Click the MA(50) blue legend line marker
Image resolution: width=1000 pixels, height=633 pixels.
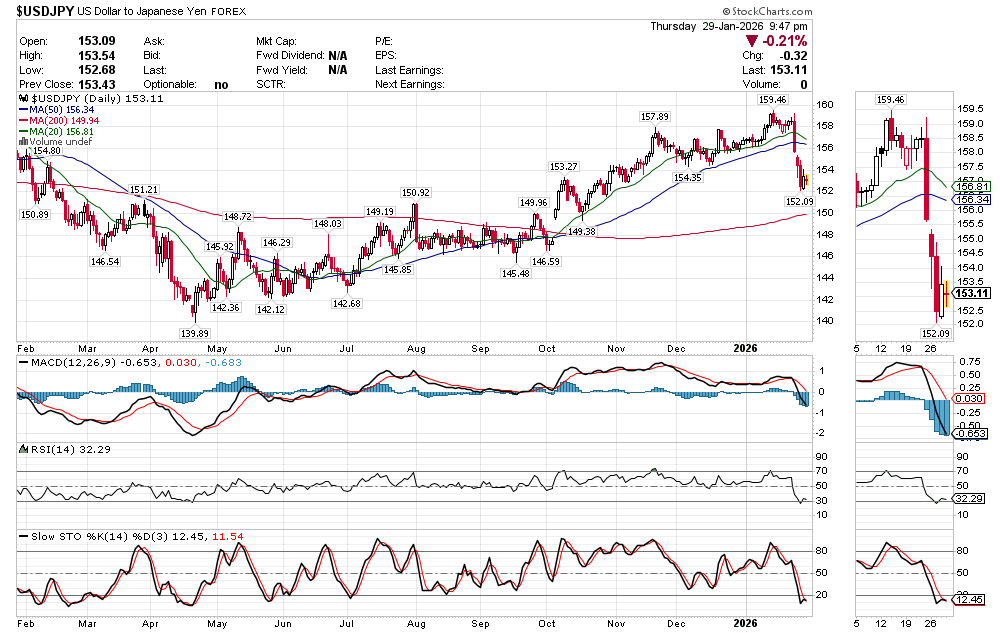click(x=23, y=110)
